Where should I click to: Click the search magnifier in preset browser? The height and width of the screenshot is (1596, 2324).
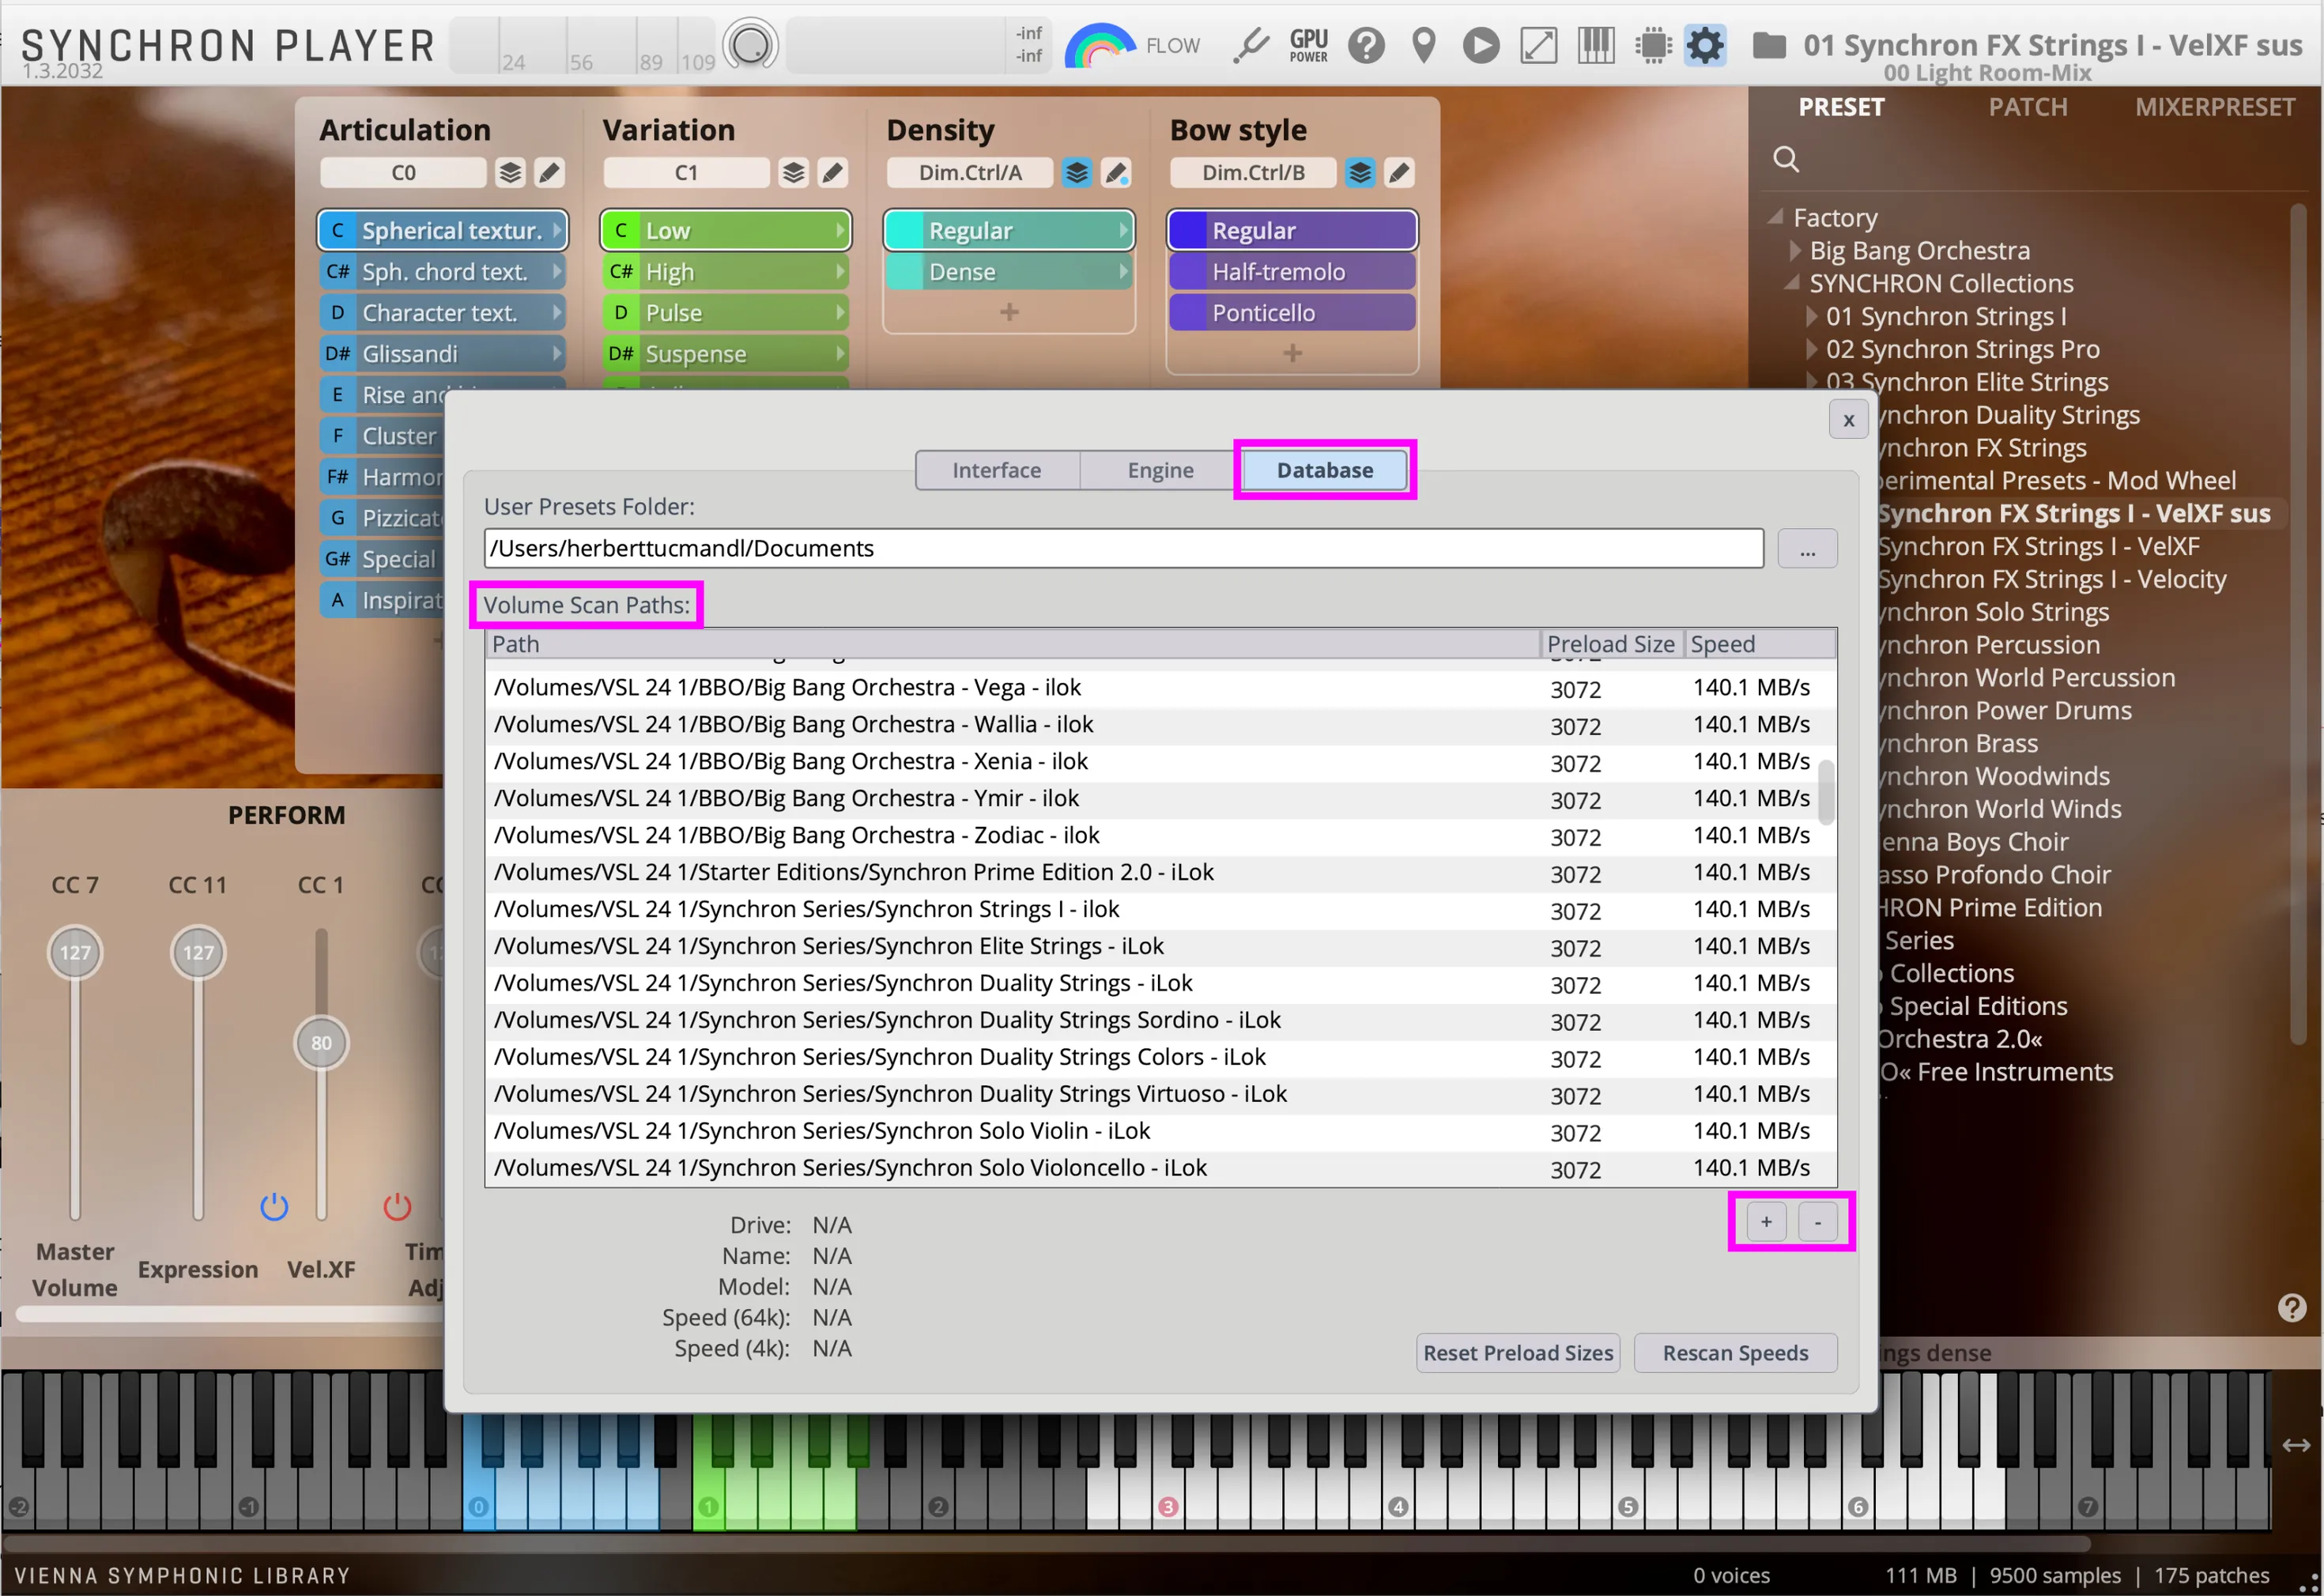tap(1786, 159)
